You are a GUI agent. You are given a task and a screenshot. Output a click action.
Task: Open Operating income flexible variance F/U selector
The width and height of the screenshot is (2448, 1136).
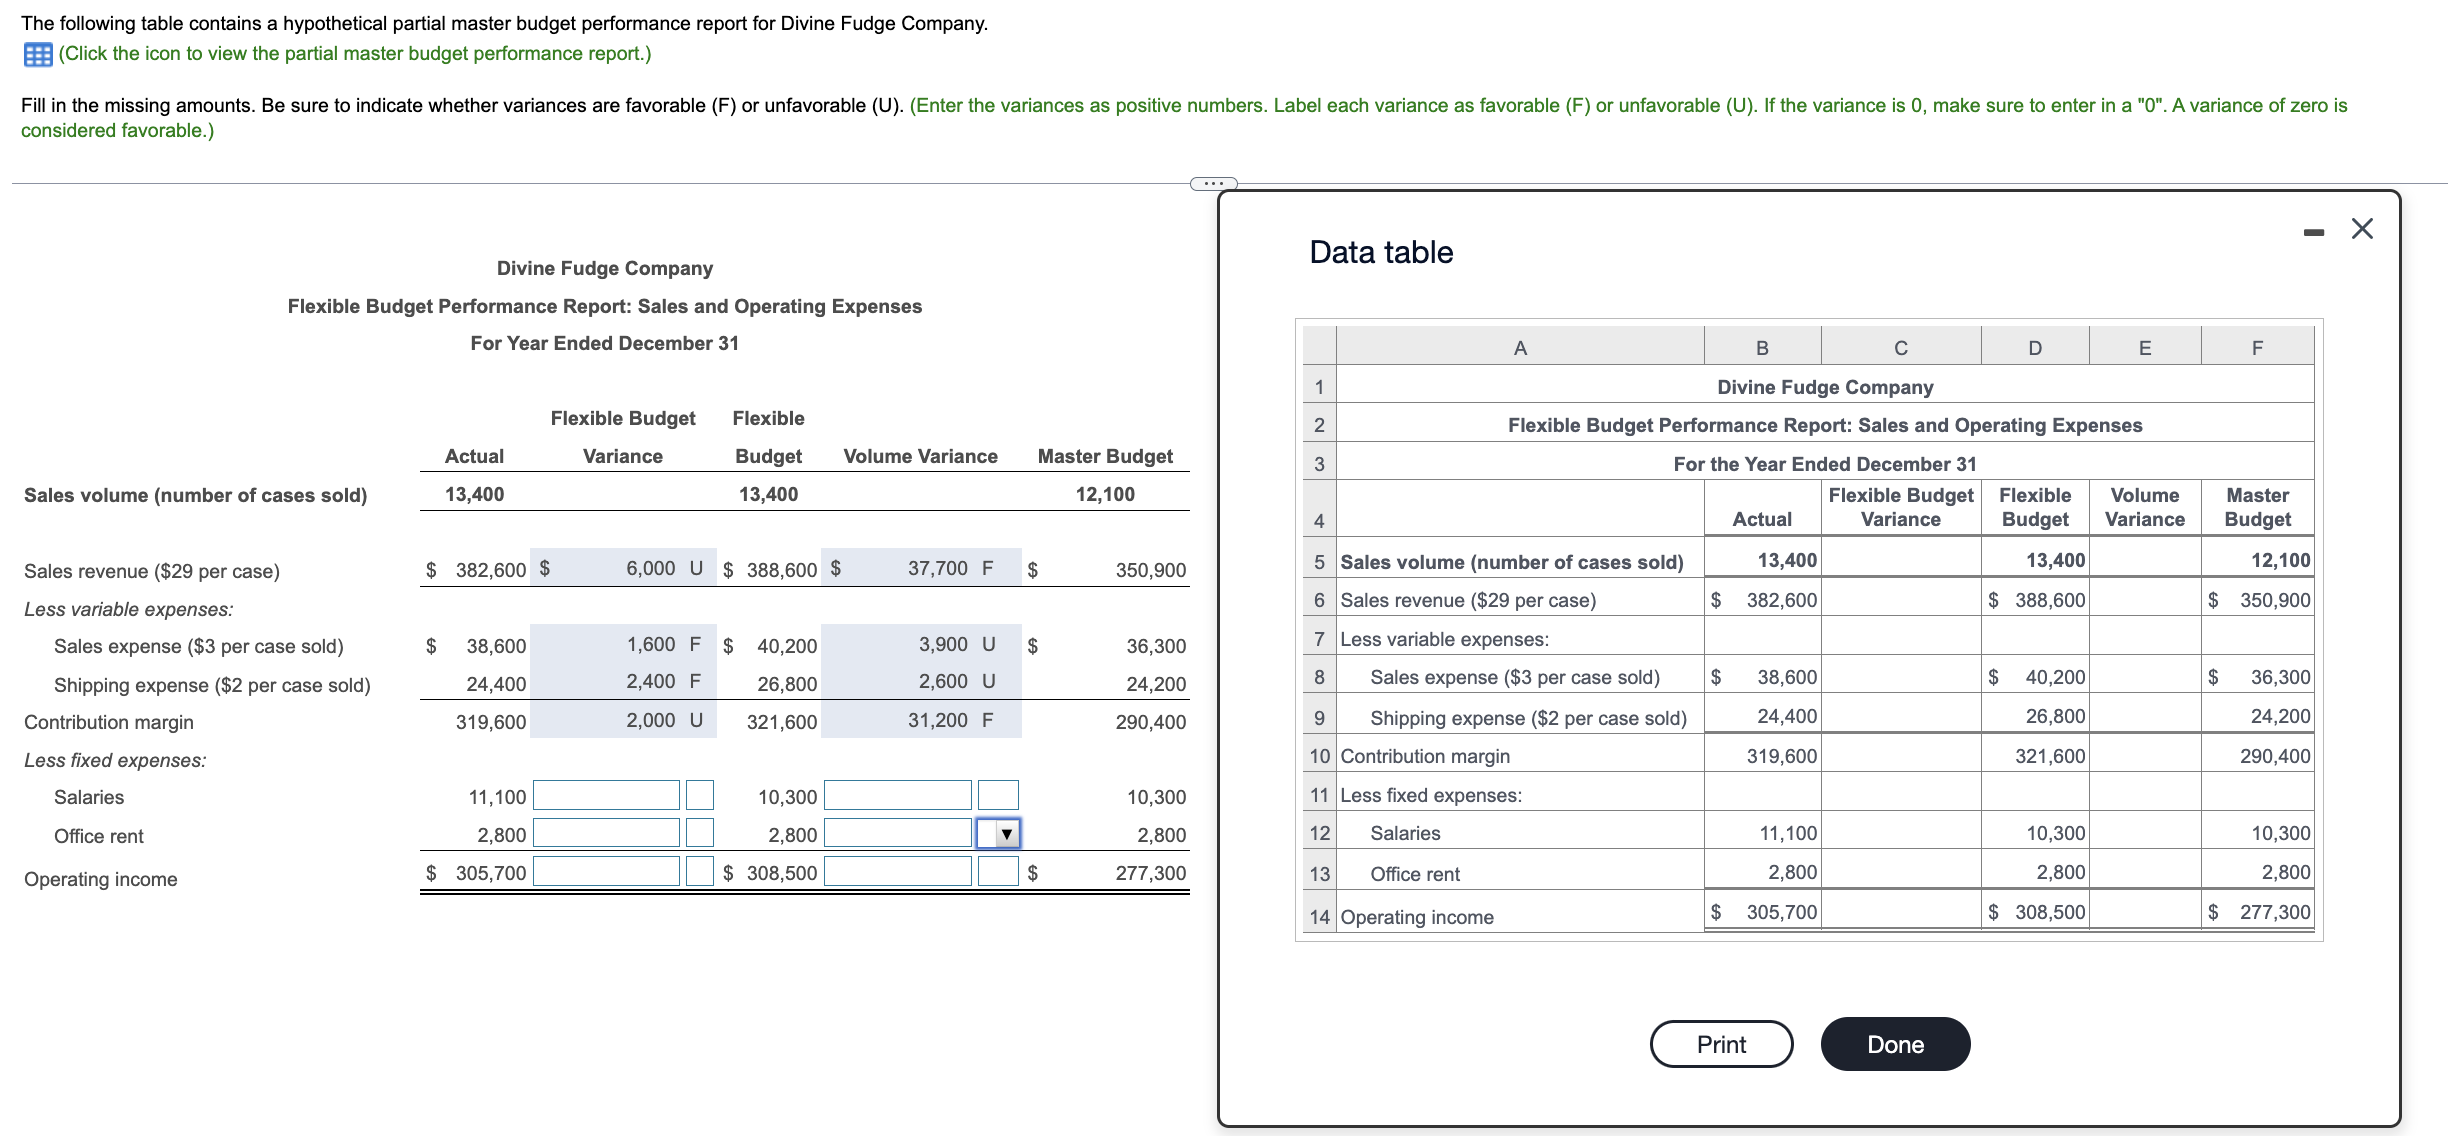700,871
